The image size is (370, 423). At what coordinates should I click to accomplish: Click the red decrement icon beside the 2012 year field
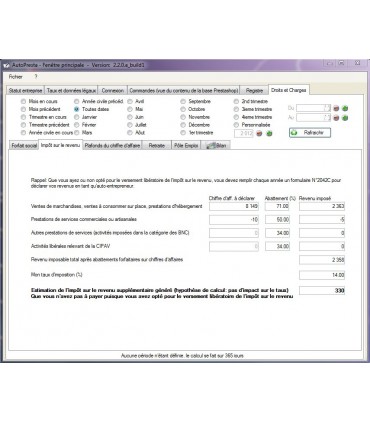[x=259, y=133]
